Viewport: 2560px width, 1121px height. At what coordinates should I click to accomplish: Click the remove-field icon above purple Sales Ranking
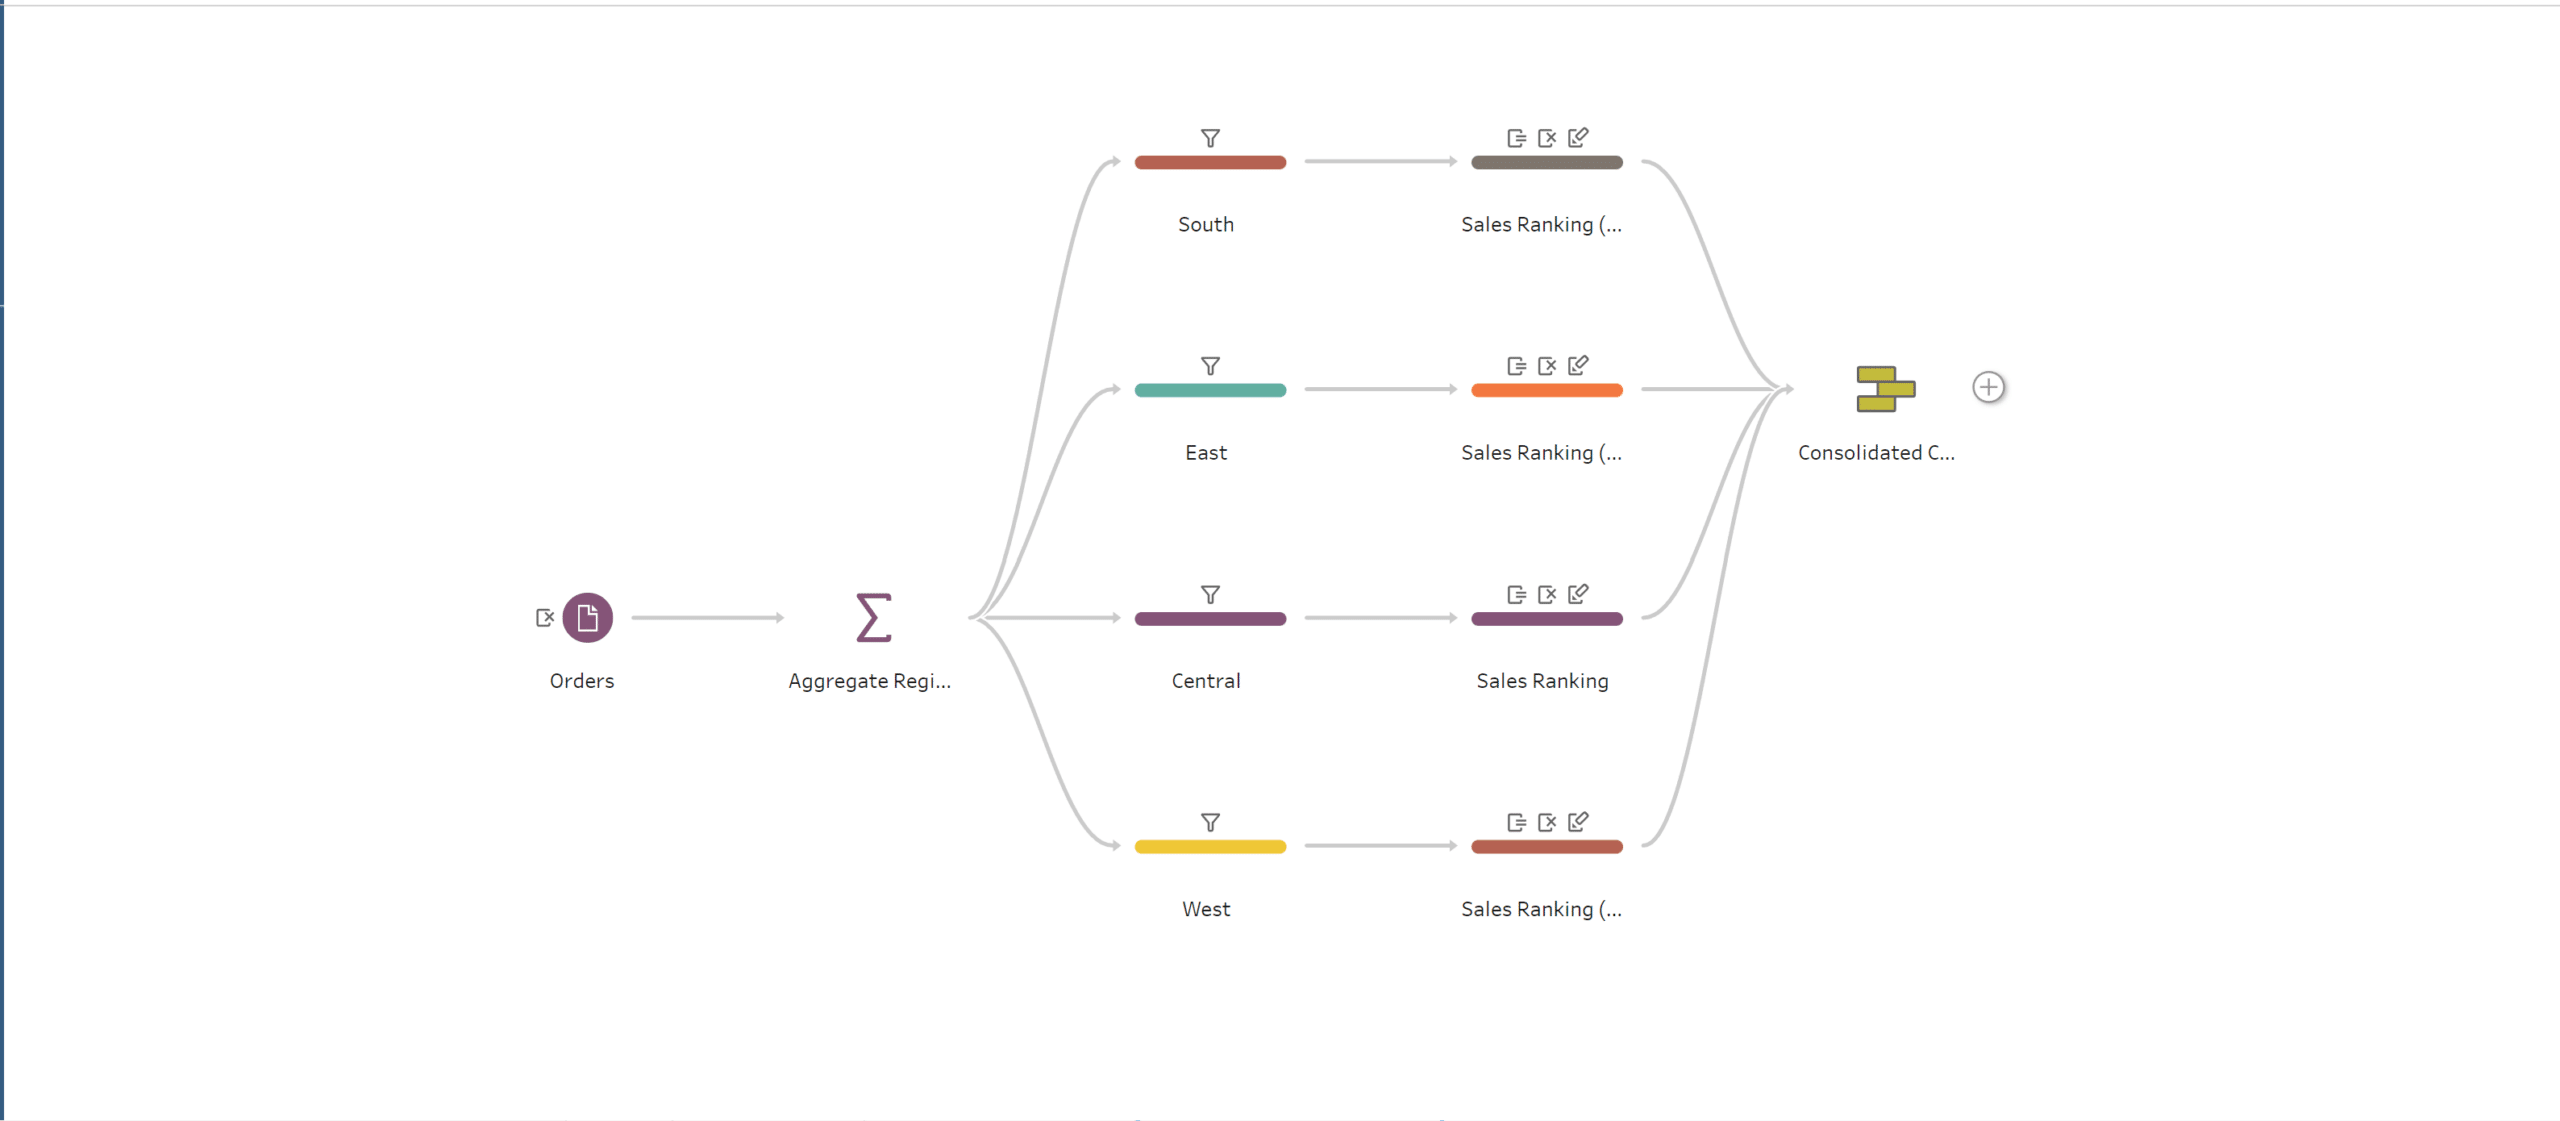point(1547,595)
